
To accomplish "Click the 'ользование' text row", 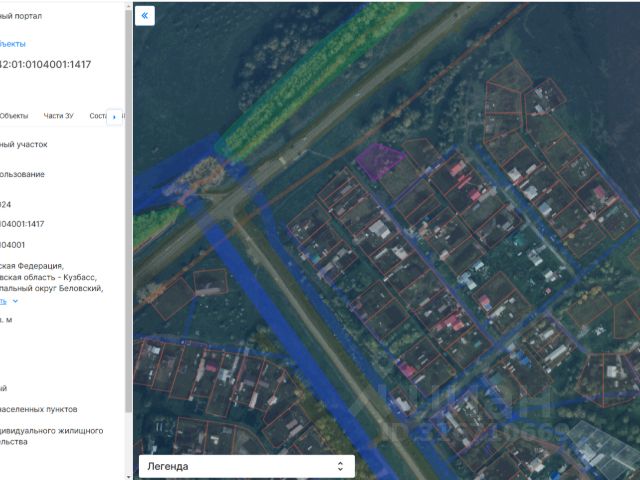I will pos(22,174).
